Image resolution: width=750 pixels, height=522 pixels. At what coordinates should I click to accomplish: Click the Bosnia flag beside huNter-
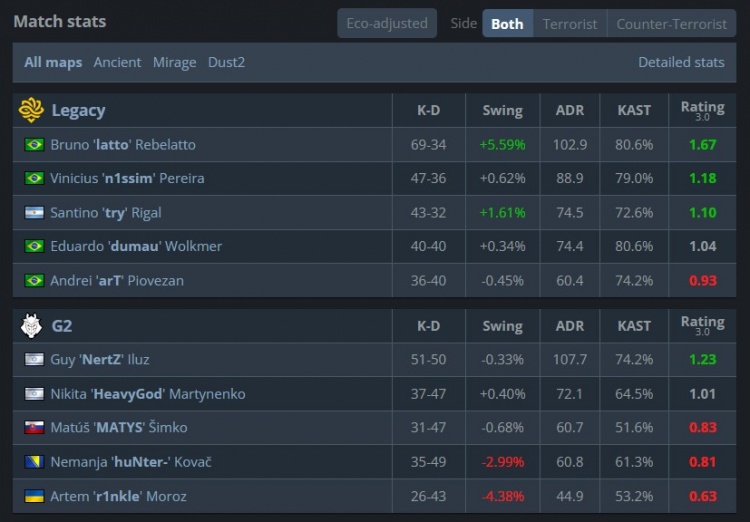point(34,462)
